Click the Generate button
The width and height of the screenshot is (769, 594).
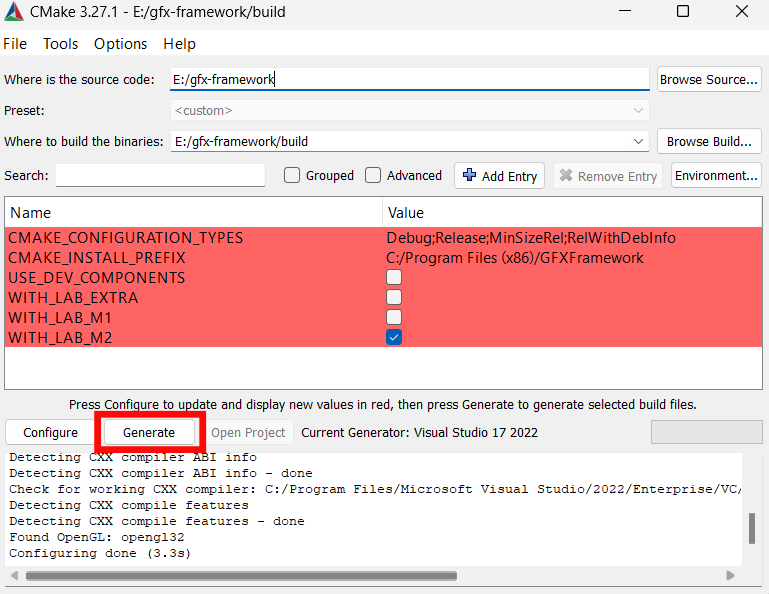(149, 432)
